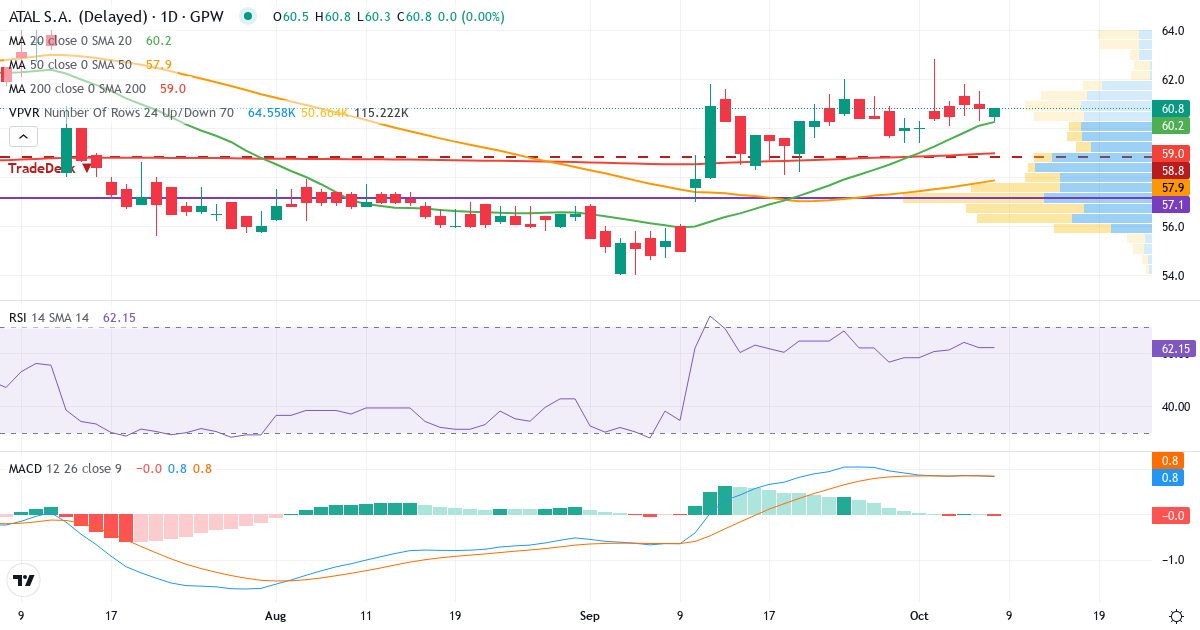Click the 115.222K VPVR total volume value
This screenshot has height=630, width=1200.
click(381, 113)
